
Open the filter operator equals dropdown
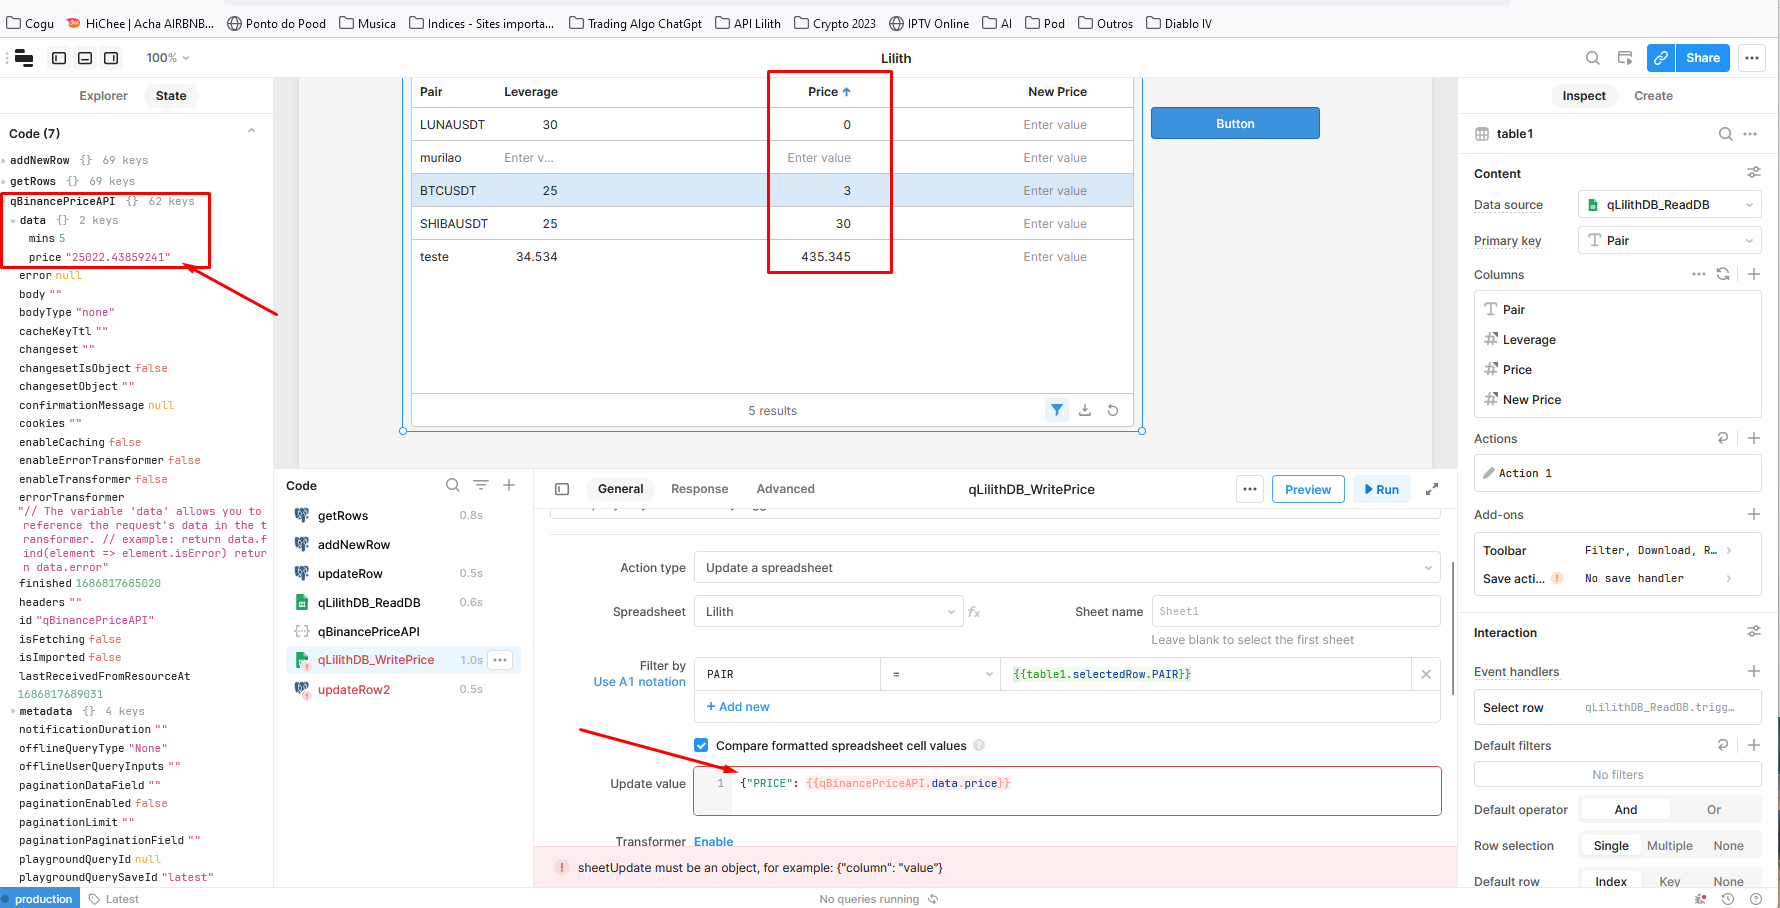pos(940,674)
